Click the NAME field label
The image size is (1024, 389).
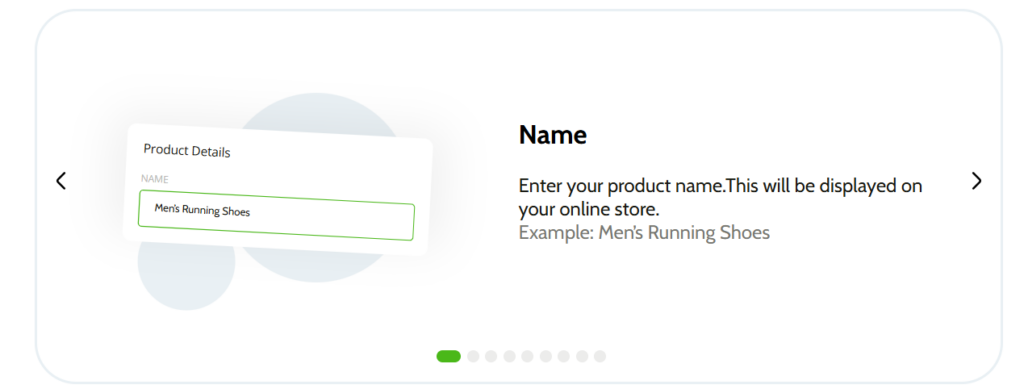155,179
